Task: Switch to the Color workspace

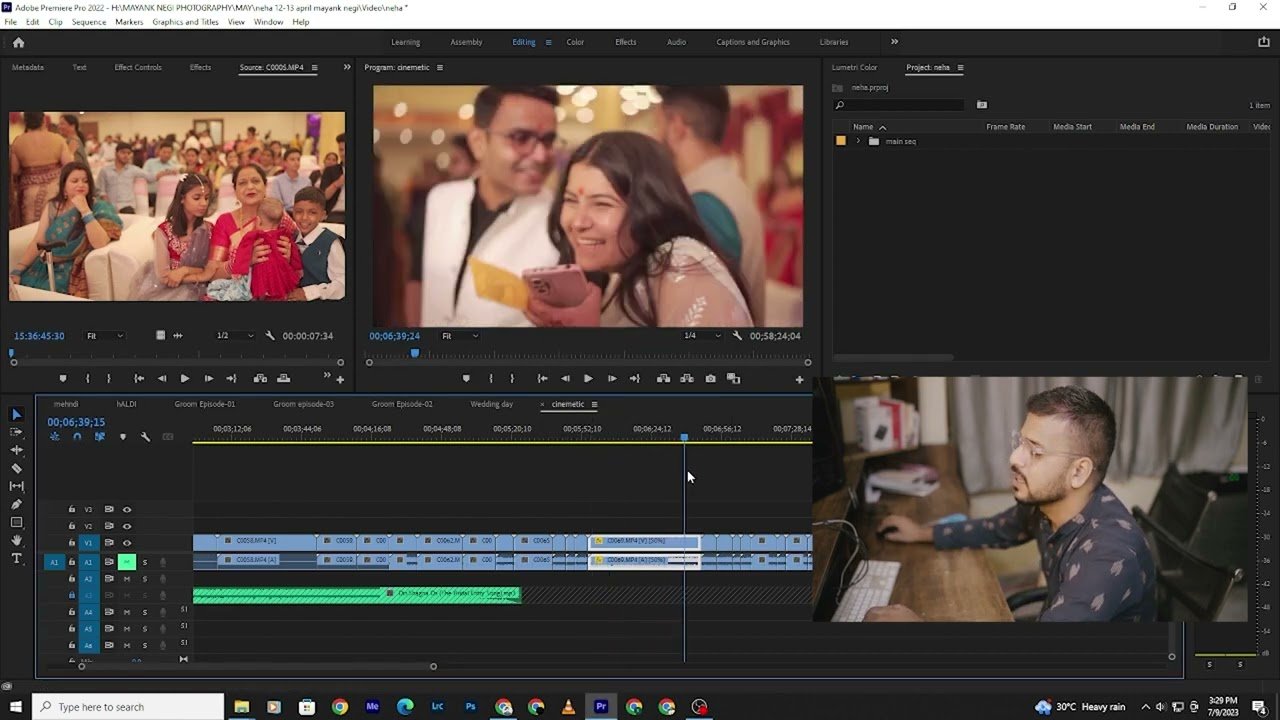Action: click(575, 42)
